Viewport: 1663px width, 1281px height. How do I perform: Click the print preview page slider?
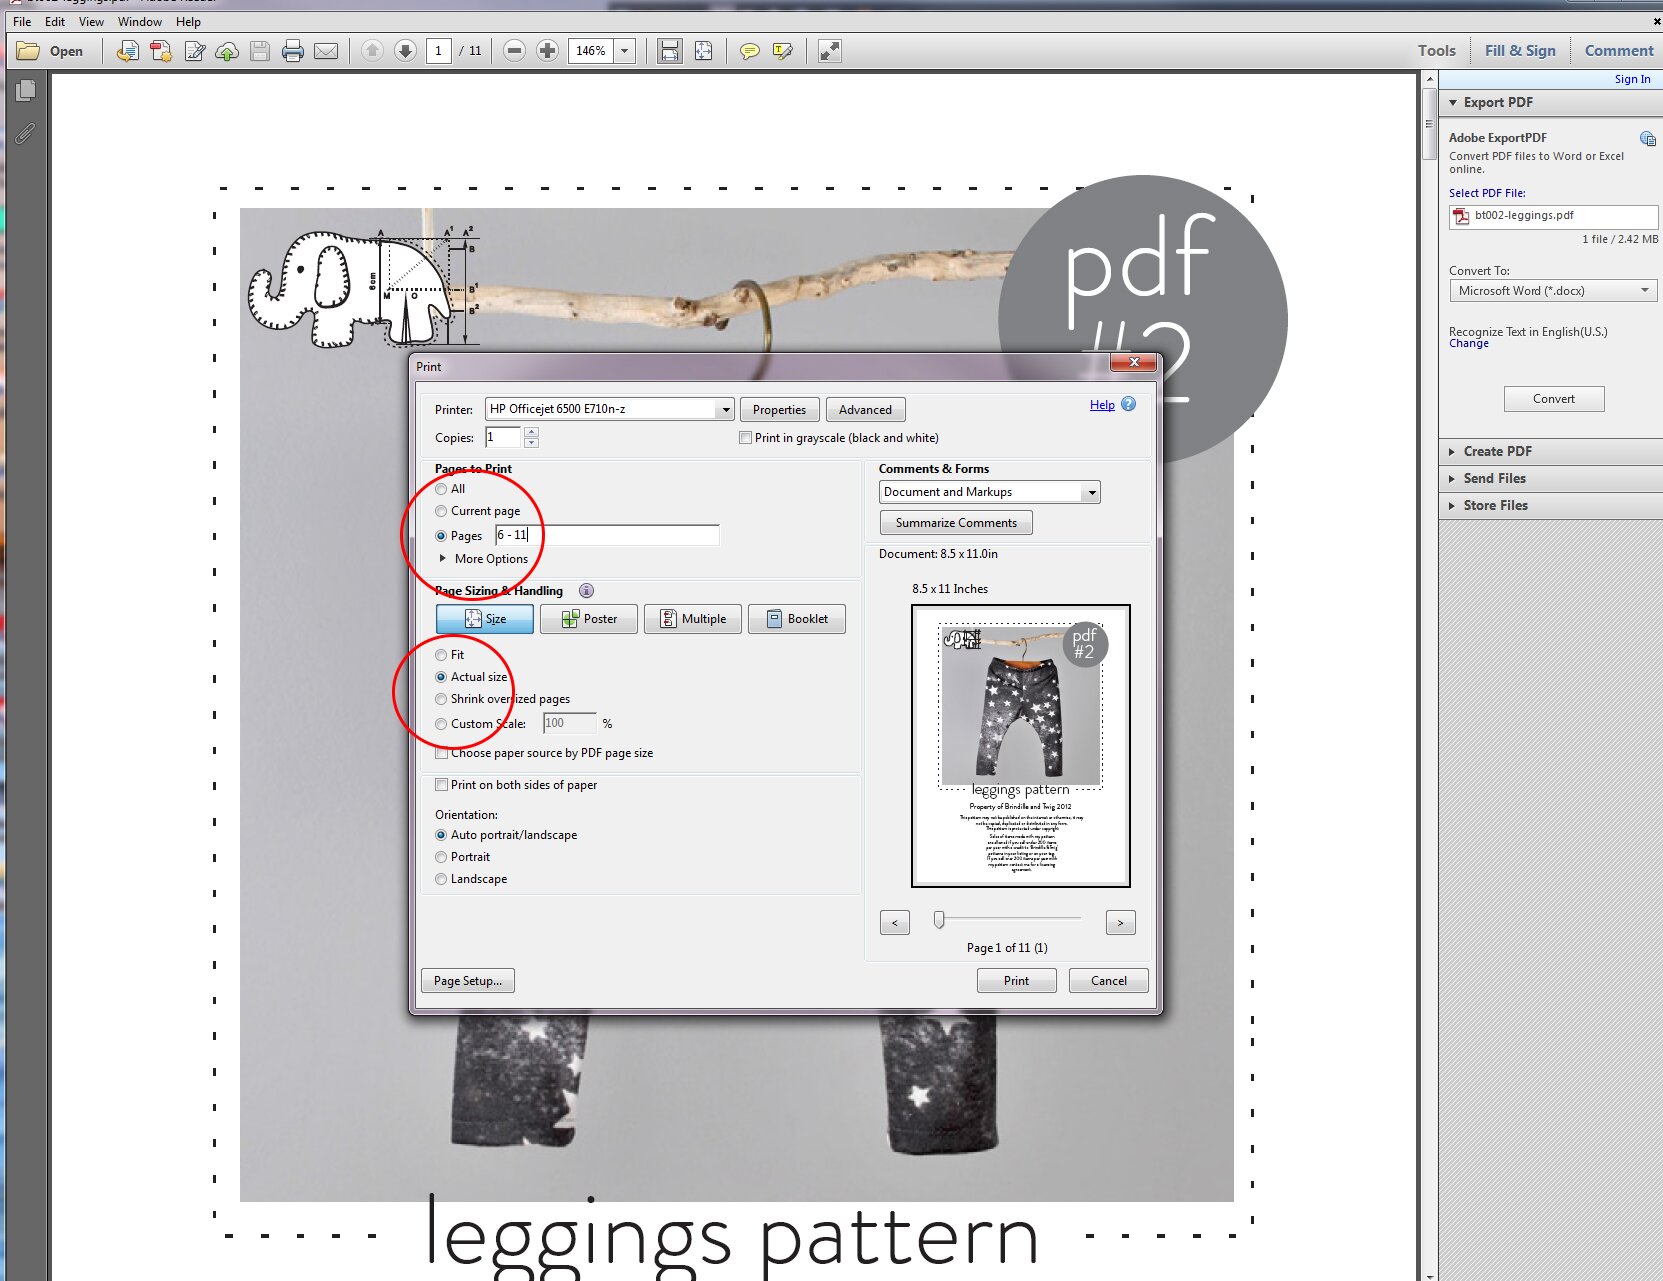coord(939,919)
